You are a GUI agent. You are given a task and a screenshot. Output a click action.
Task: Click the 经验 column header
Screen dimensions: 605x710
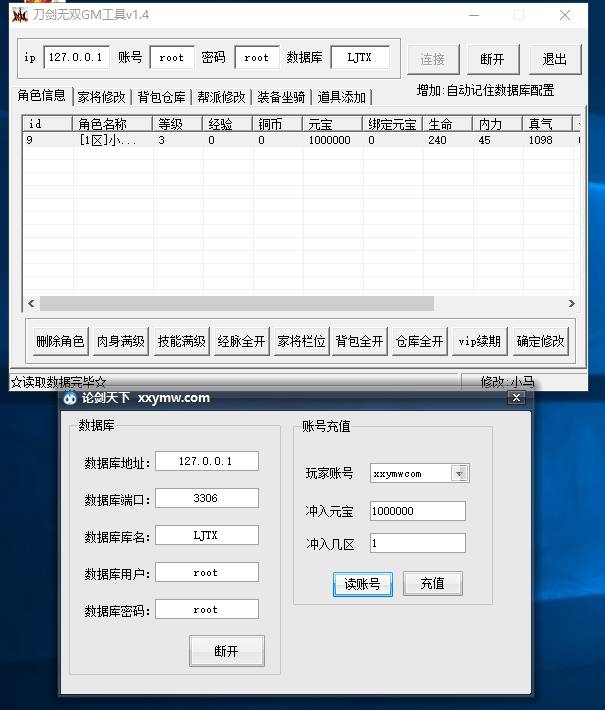tap(228, 124)
